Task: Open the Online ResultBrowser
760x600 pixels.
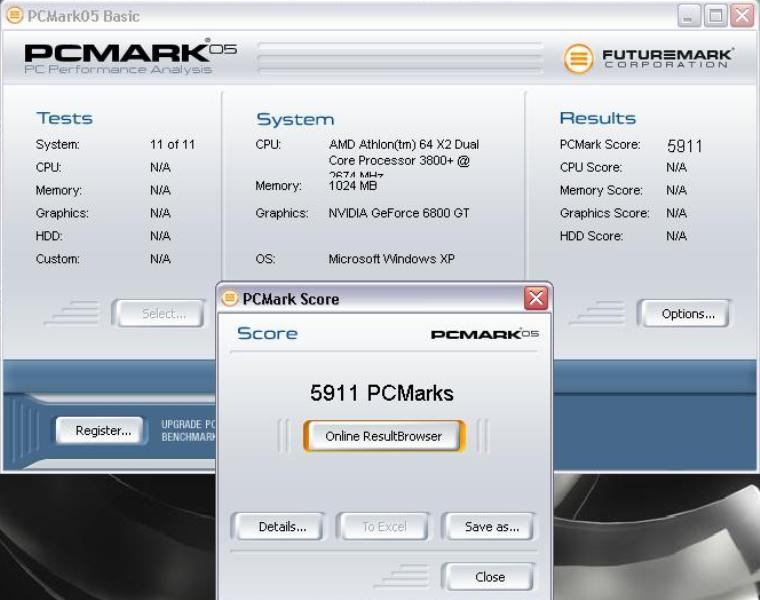Action: [x=384, y=436]
